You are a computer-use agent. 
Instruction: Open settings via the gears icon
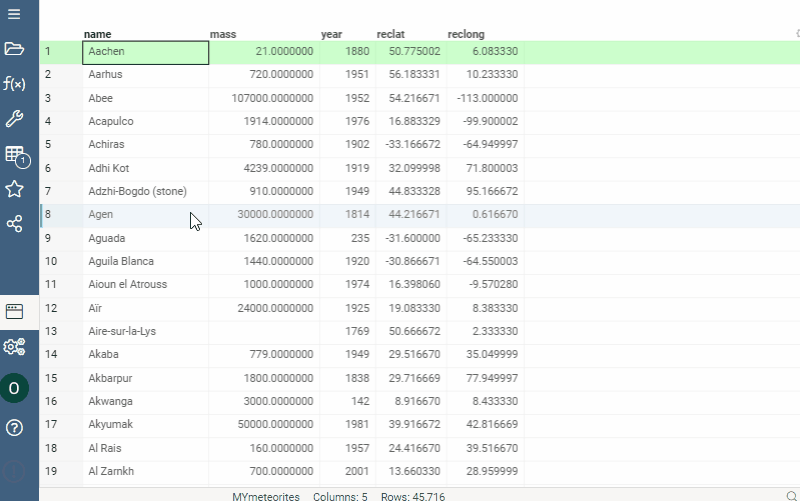(x=14, y=347)
